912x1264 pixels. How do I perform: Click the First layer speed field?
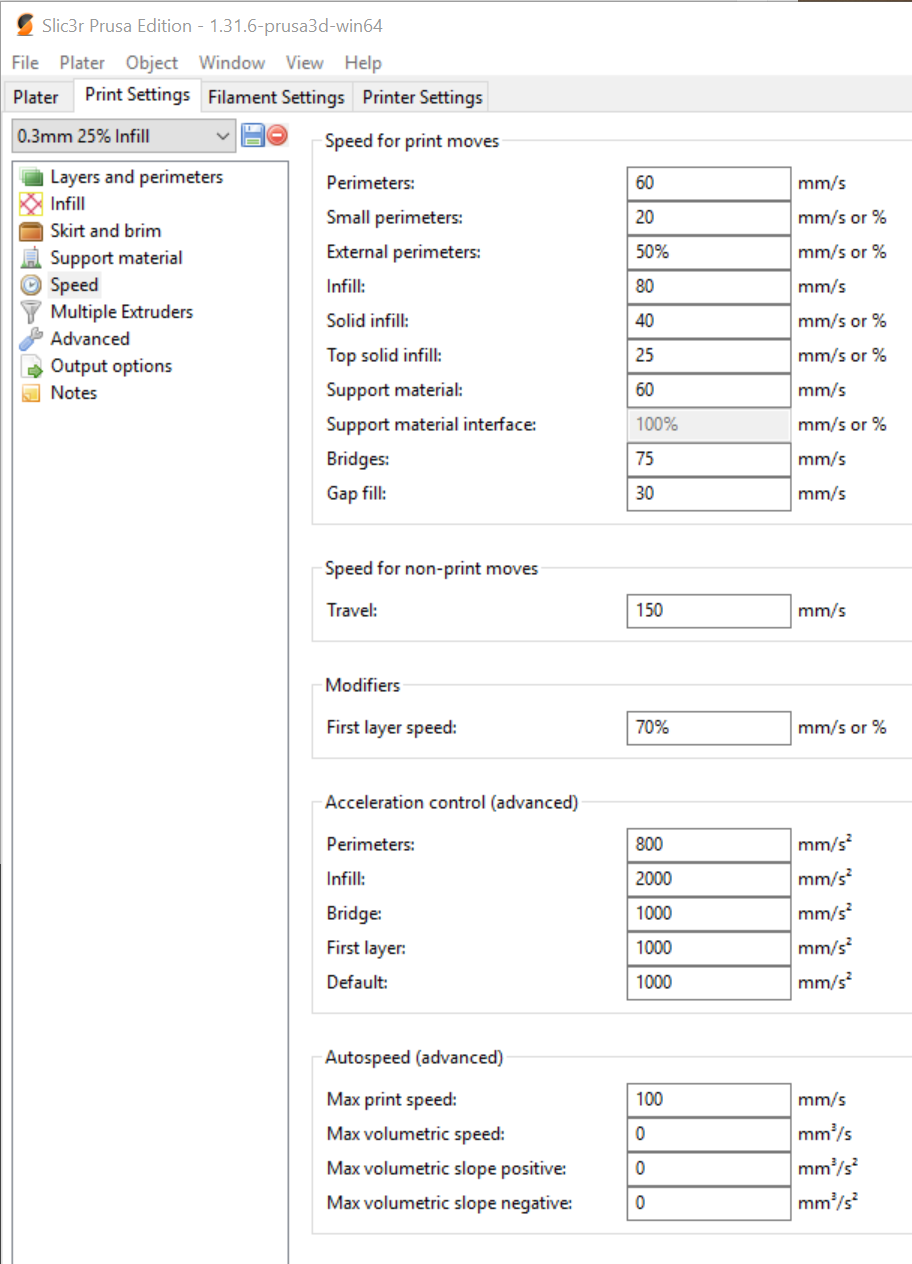click(x=709, y=727)
